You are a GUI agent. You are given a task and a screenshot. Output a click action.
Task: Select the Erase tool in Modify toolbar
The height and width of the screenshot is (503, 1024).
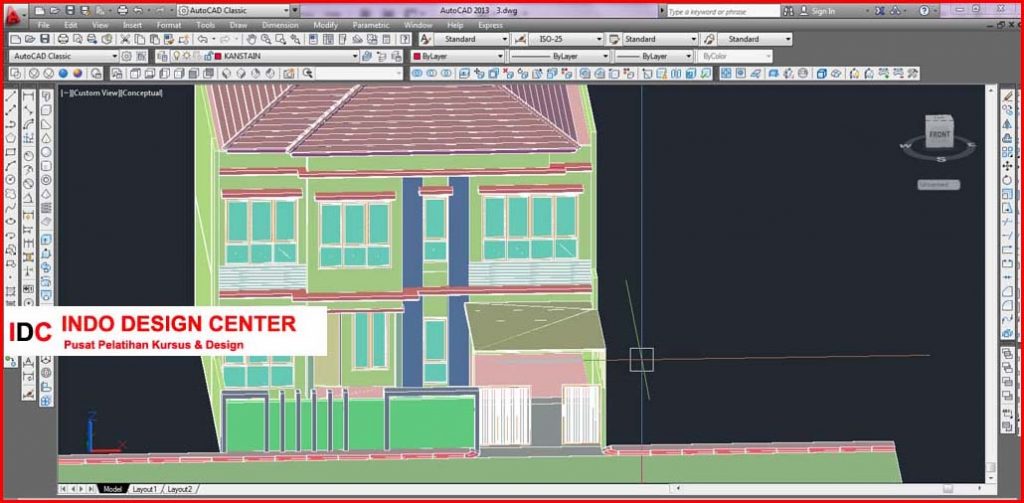click(1008, 97)
